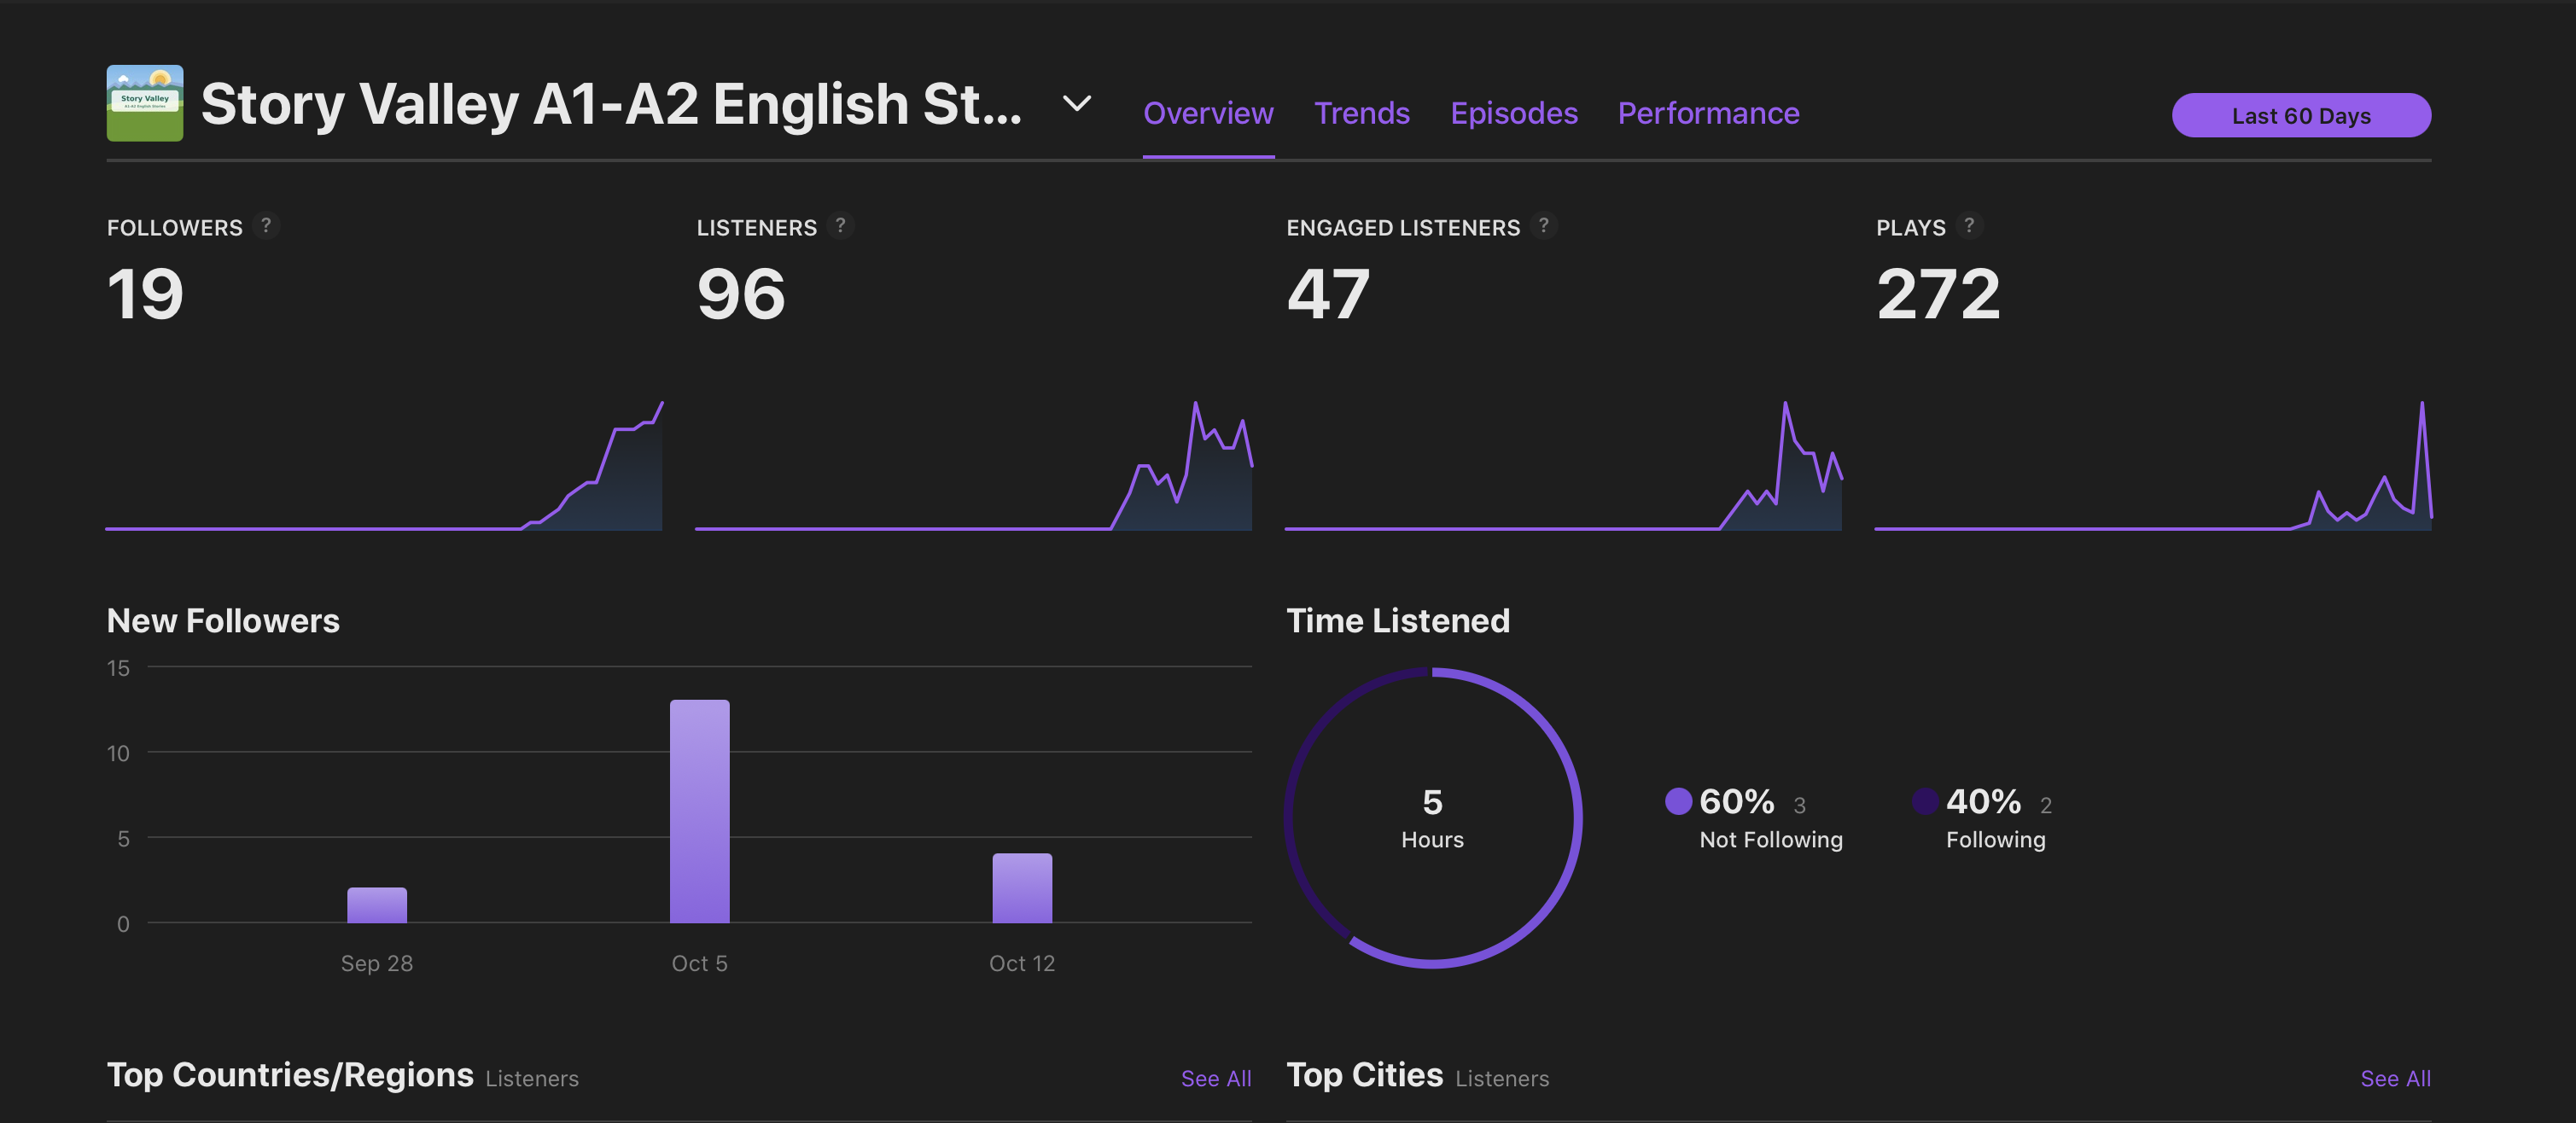Click the Oct 12 new followers bar
Screen dimensions: 2576x1123
1022,888
